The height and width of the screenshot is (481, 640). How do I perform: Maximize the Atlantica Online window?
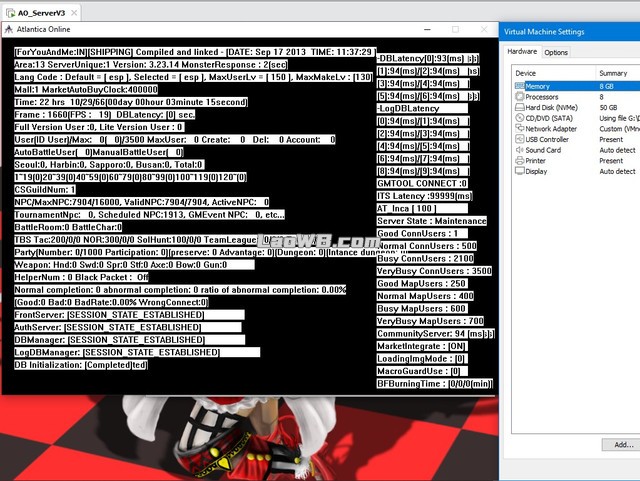click(x=456, y=29)
